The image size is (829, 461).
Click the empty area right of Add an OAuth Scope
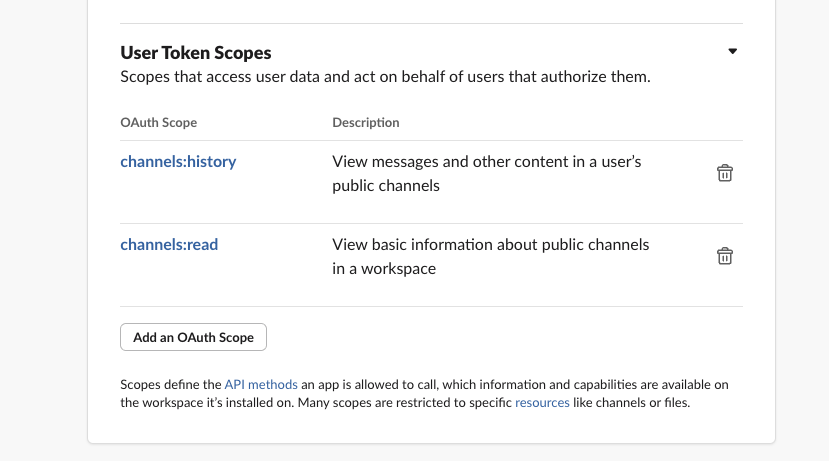502,337
